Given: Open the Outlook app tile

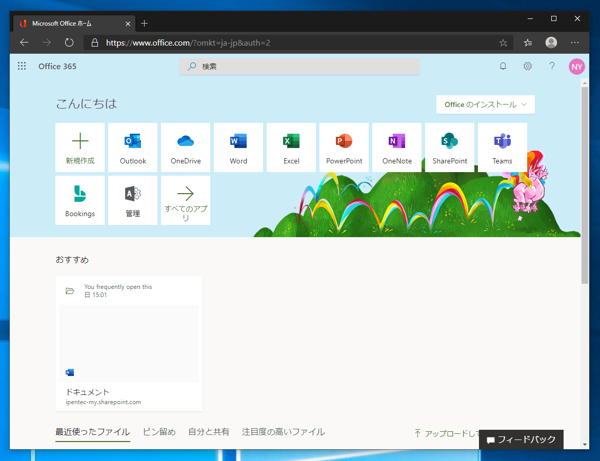Looking at the screenshot, I should point(133,147).
